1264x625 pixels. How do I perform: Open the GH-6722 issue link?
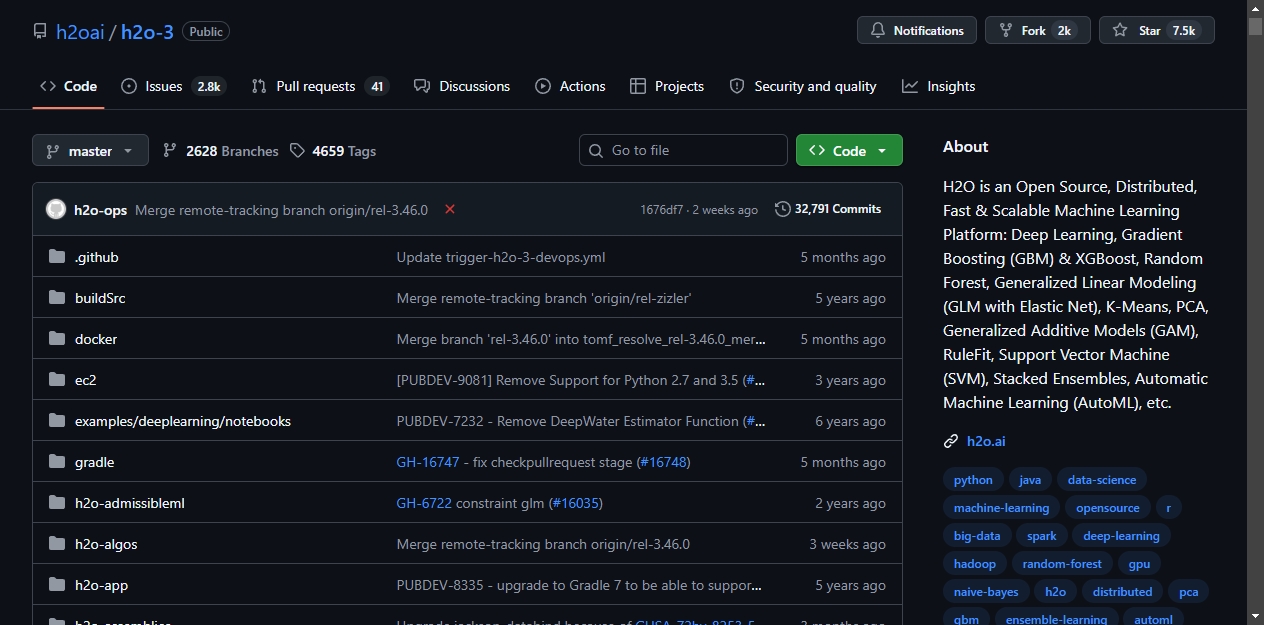(424, 503)
